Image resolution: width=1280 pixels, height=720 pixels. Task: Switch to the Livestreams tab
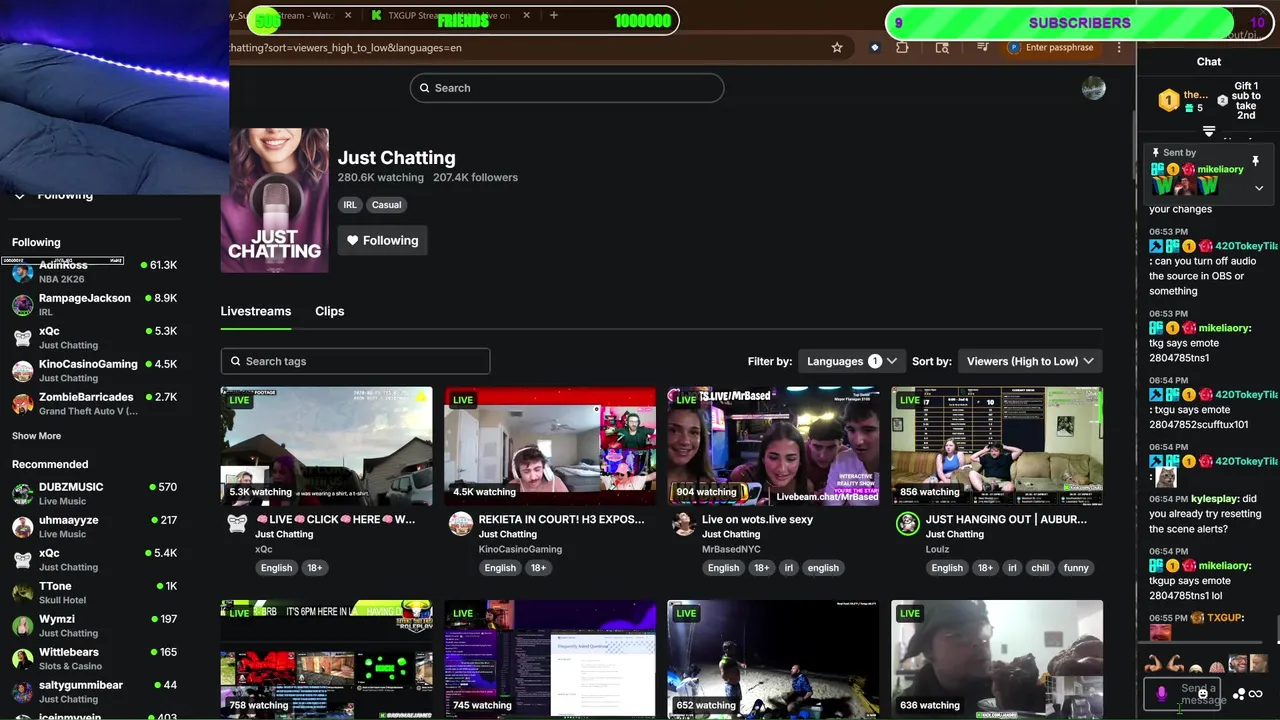point(256,311)
